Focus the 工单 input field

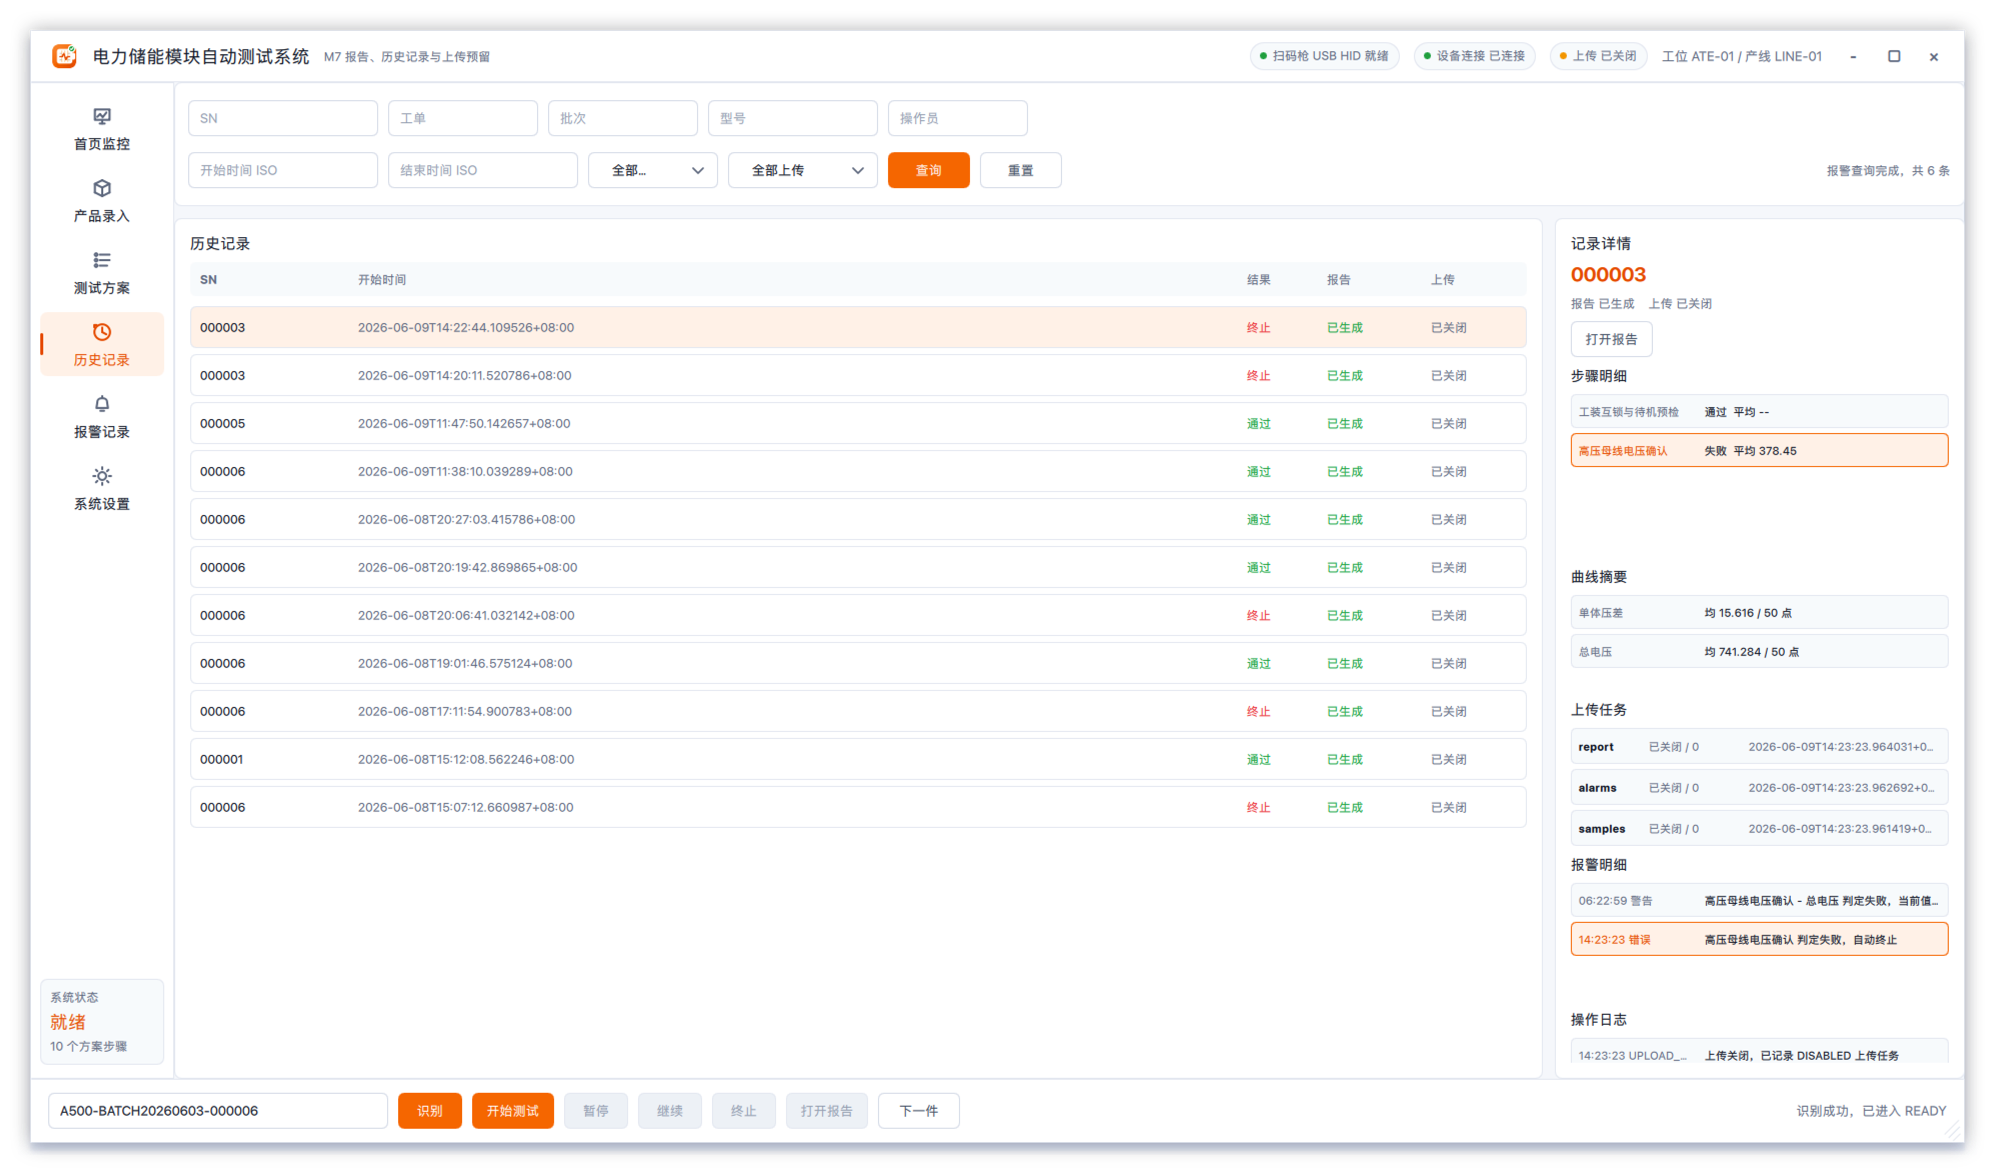tap(463, 118)
